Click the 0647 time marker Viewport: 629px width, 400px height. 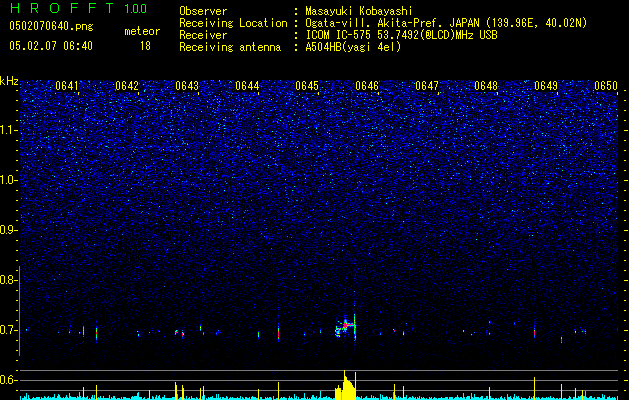point(427,86)
